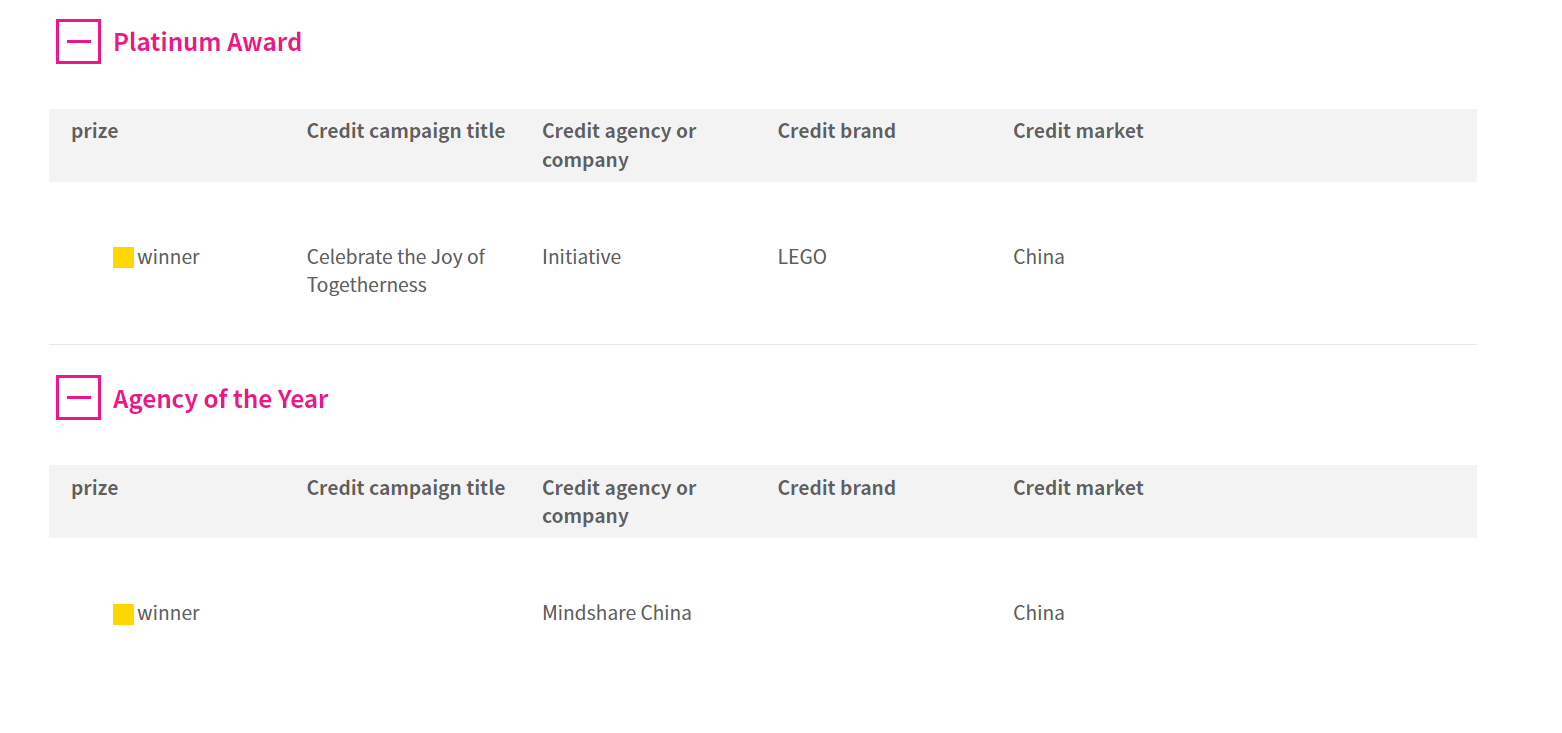Click the yellow winner swatch for LEGO row
This screenshot has height=733, width=1562.
[x=123, y=257]
